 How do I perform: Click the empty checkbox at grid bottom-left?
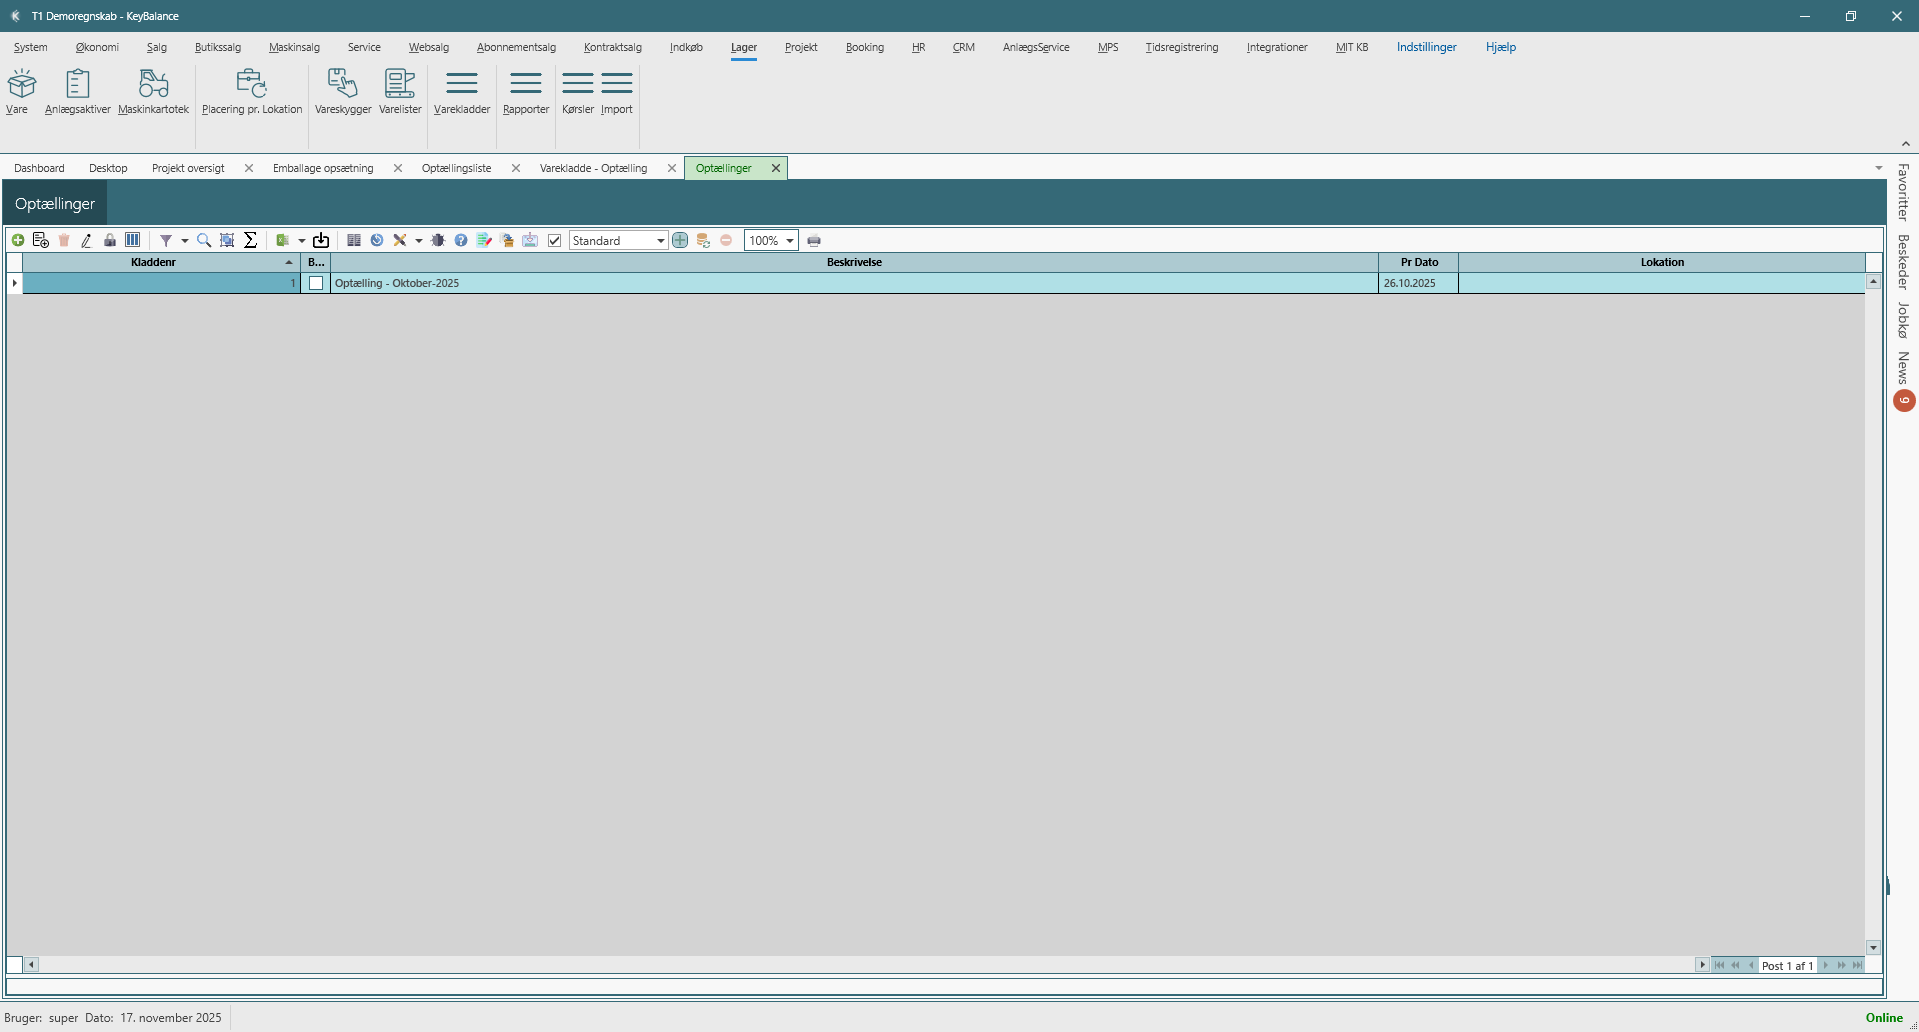point(15,965)
